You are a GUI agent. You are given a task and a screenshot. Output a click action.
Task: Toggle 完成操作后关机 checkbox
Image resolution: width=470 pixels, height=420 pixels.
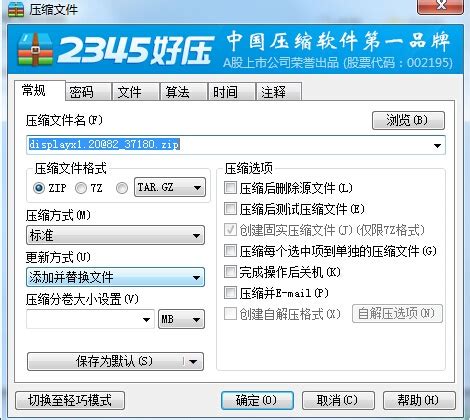[230, 272]
